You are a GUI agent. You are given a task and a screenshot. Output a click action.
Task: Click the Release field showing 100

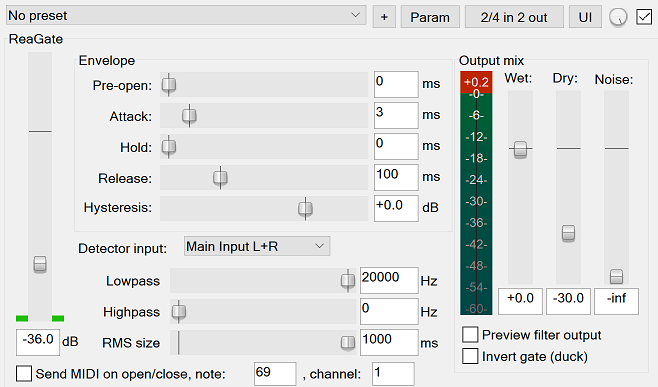pyautogui.click(x=396, y=178)
